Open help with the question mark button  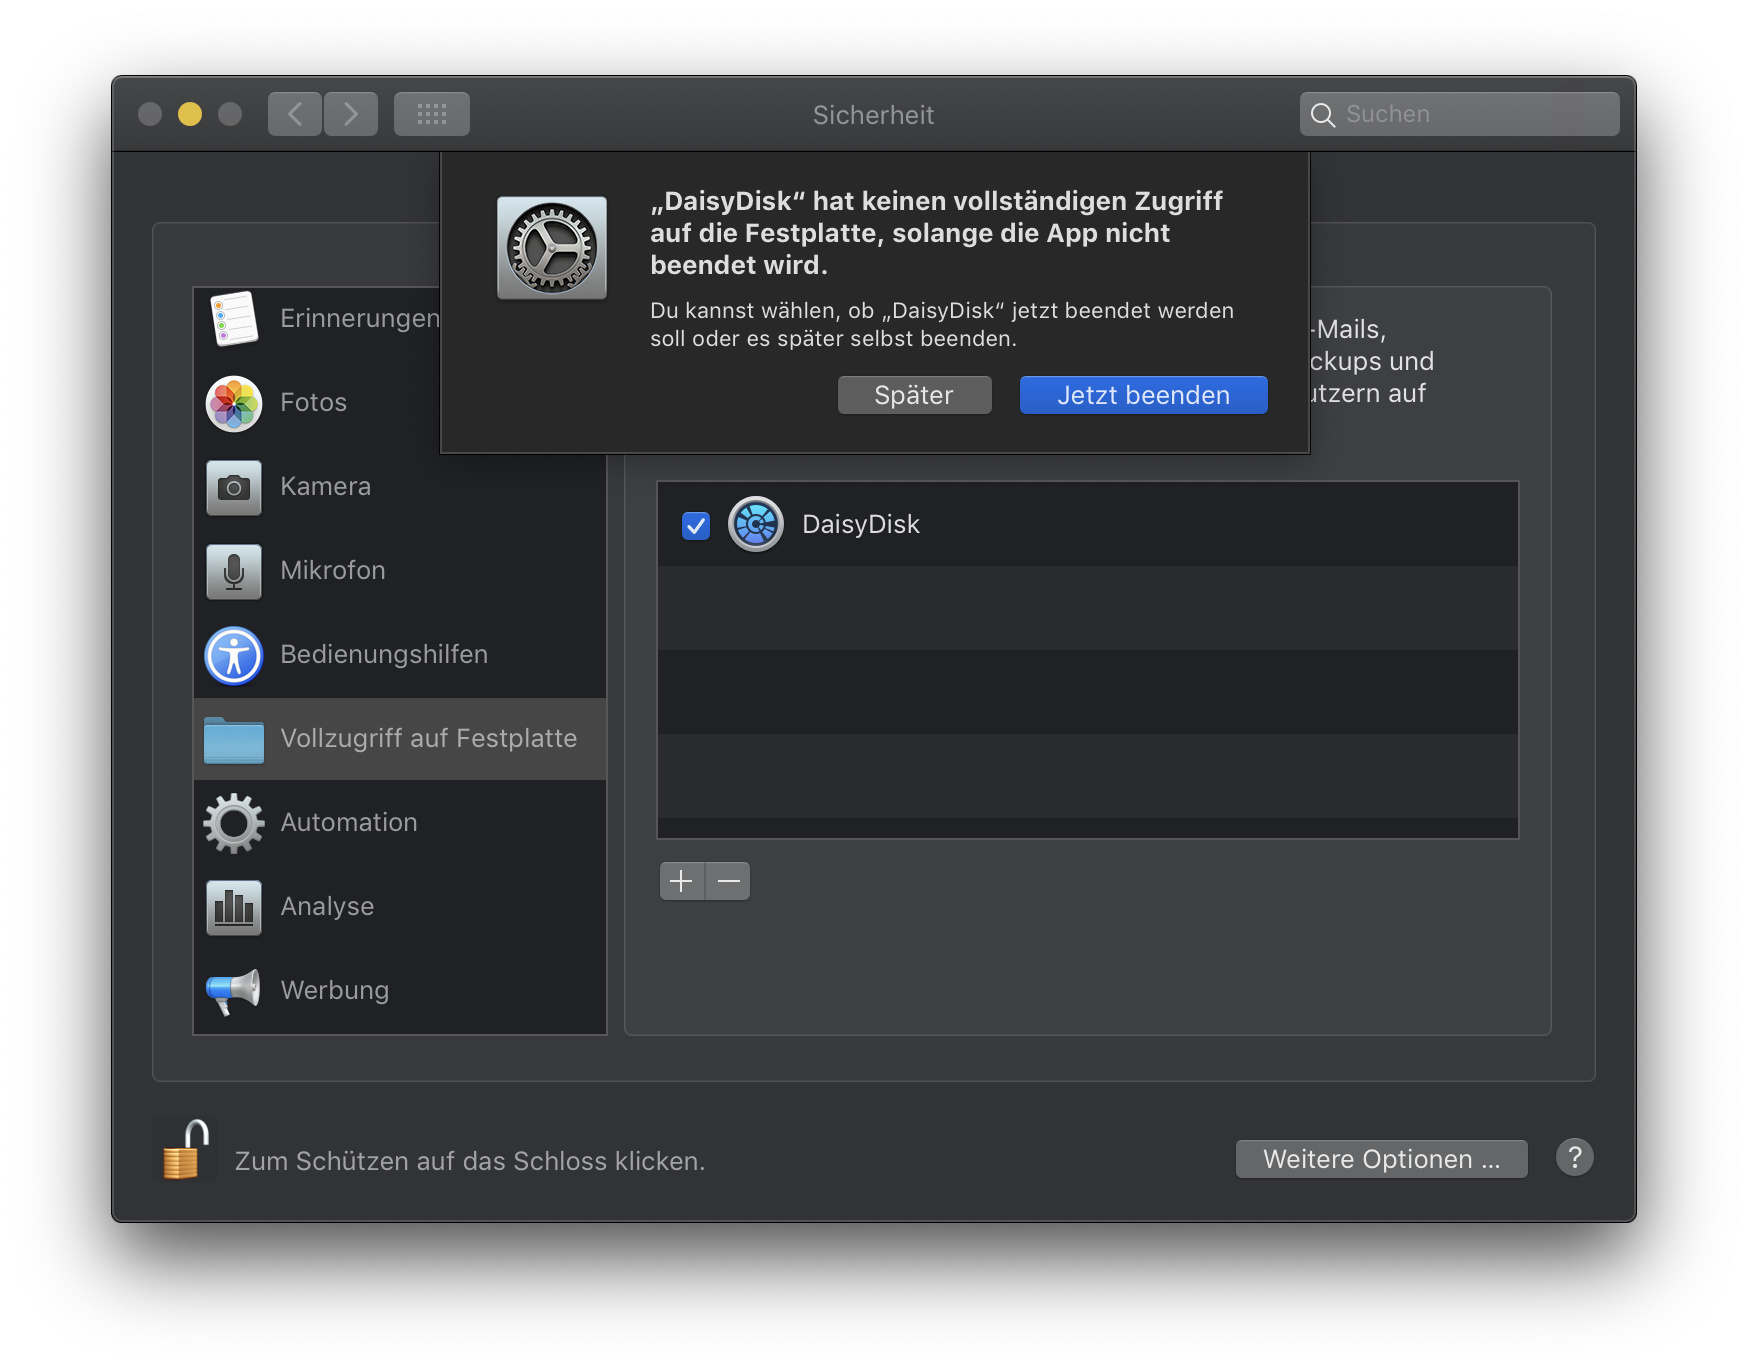click(1574, 1158)
